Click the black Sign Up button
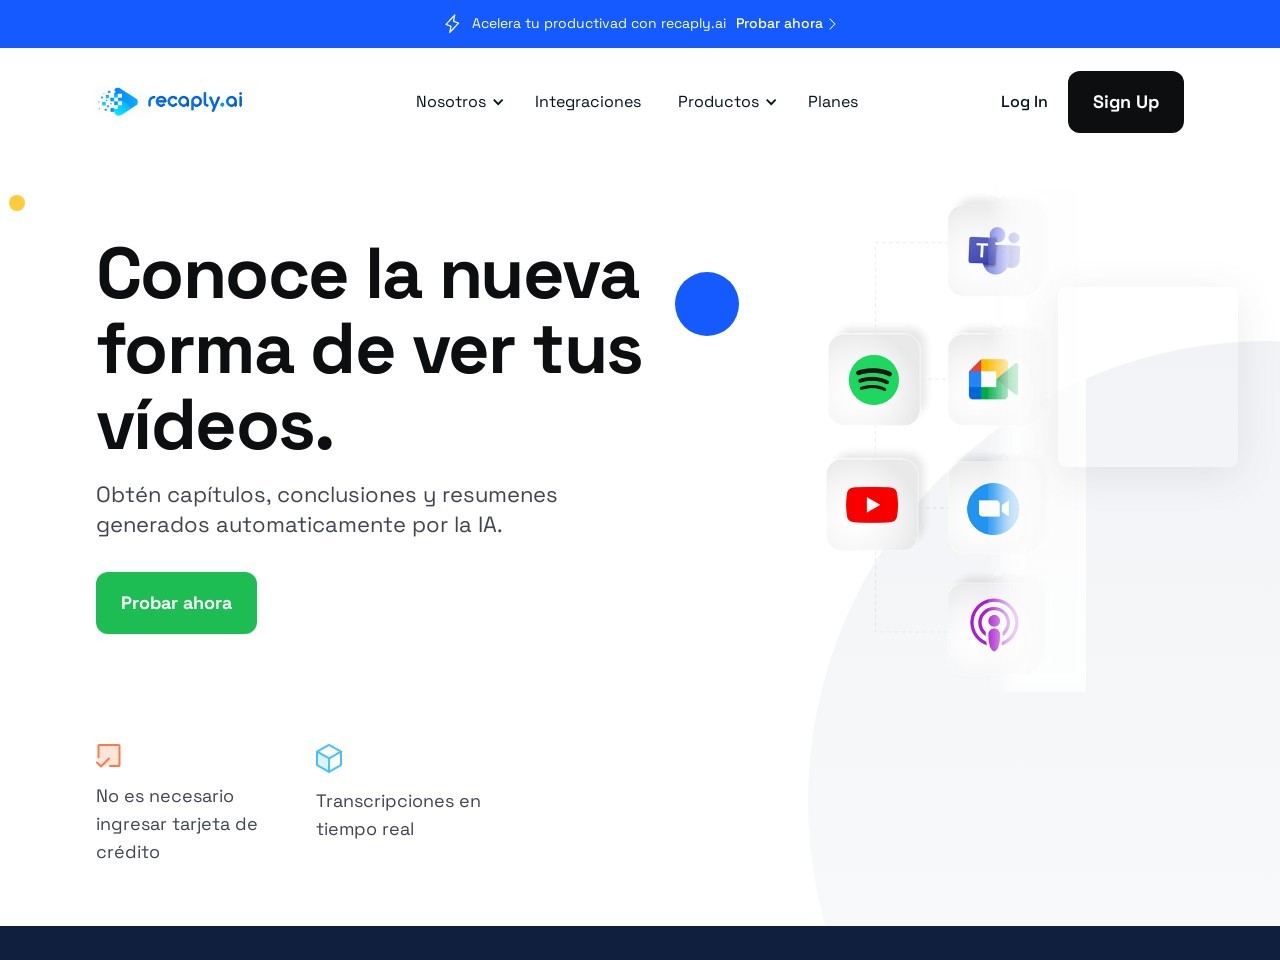Image resolution: width=1280 pixels, height=960 pixels. point(1126,102)
